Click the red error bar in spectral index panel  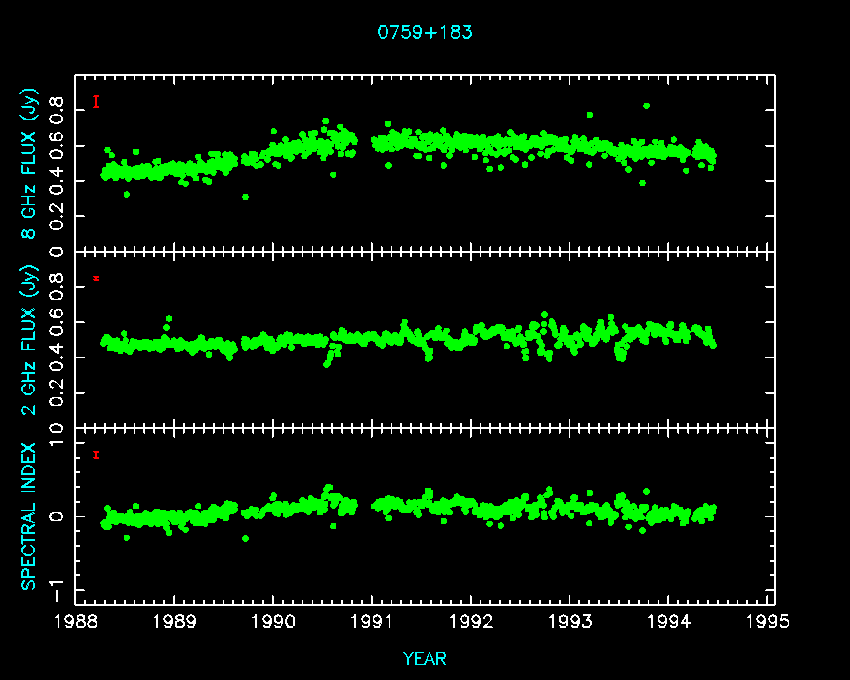pyautogui.click(x=96, y=455)
